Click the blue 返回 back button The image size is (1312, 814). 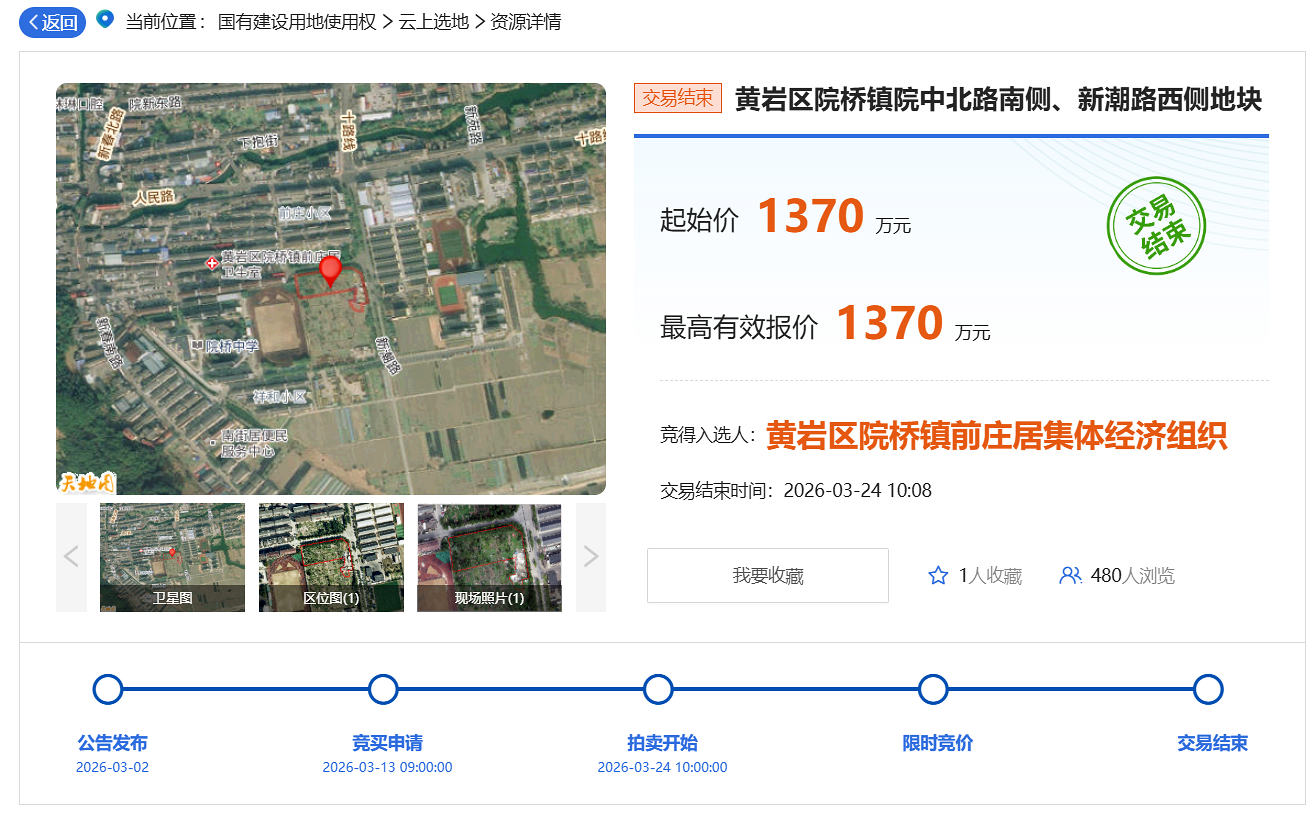click(52, 22)
